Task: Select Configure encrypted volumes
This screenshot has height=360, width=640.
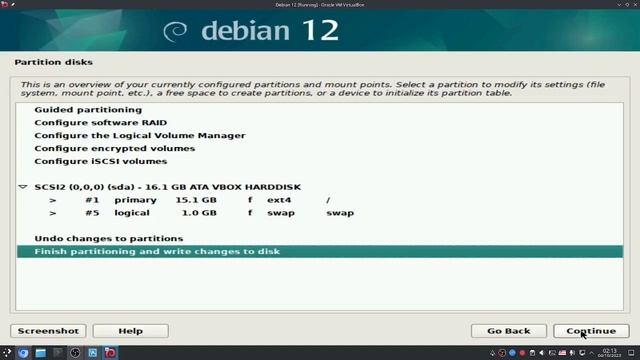Action: [x=114, y=148]
